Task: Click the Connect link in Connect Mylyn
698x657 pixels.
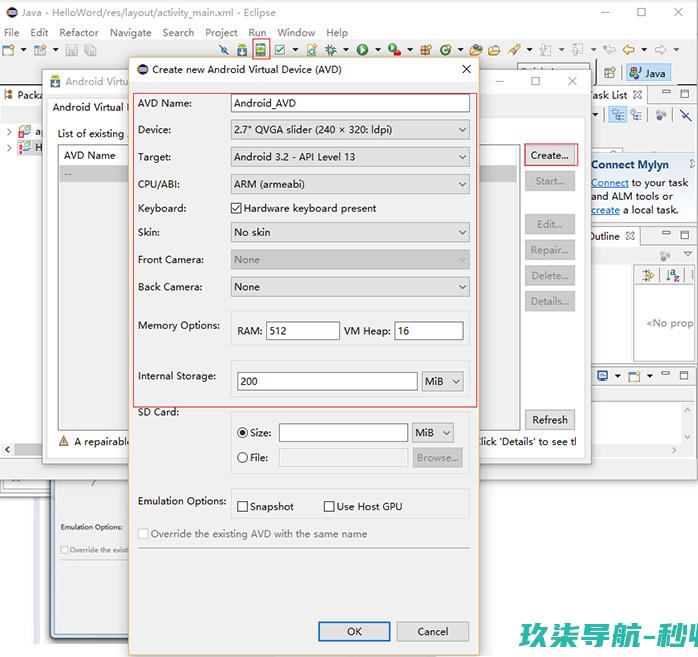Action: point(609,183)
